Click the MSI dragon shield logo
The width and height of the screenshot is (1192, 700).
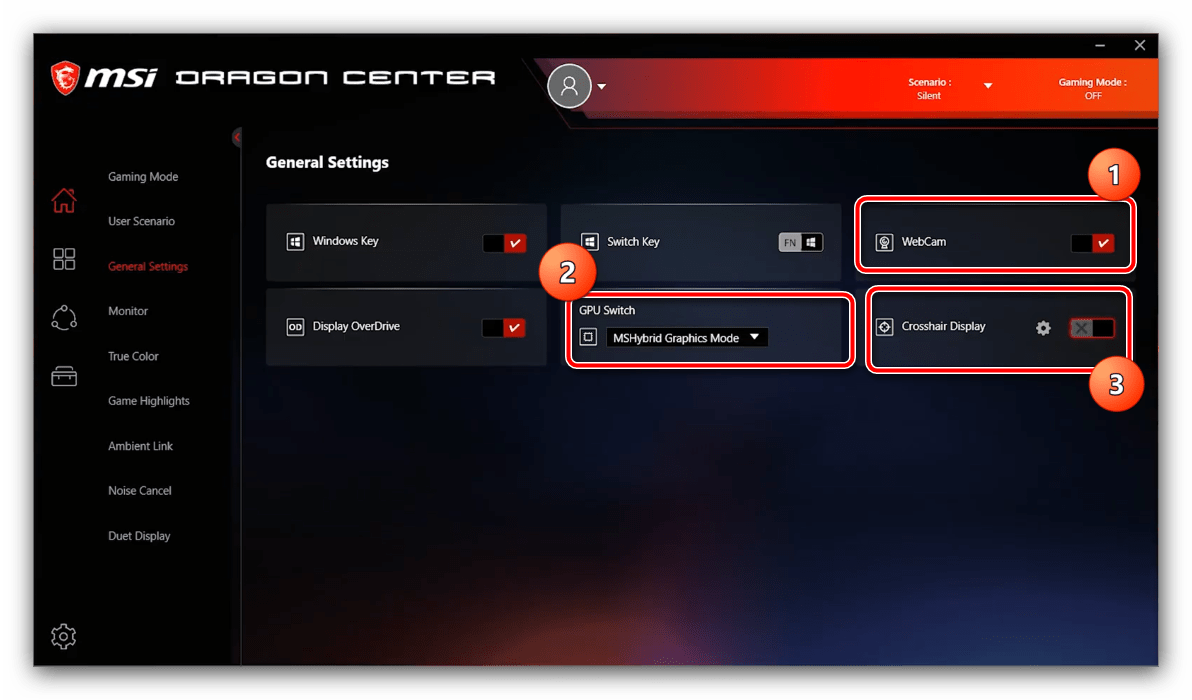point(65,78)
